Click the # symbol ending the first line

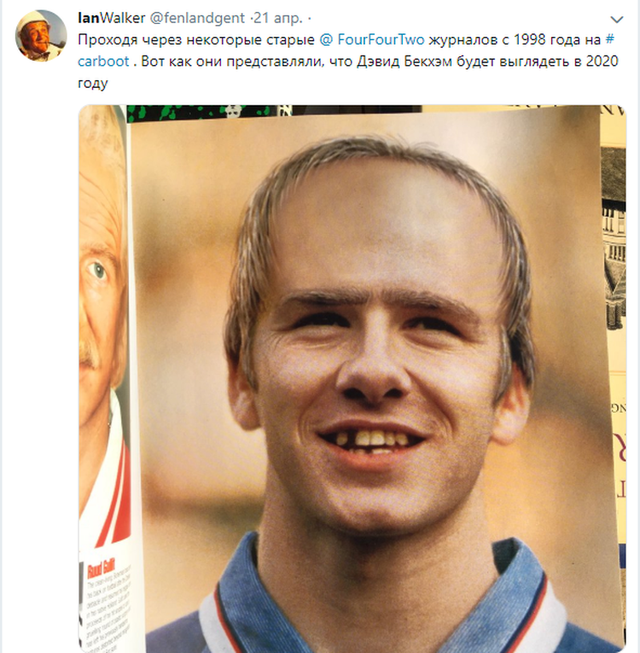tap(609, 40)
